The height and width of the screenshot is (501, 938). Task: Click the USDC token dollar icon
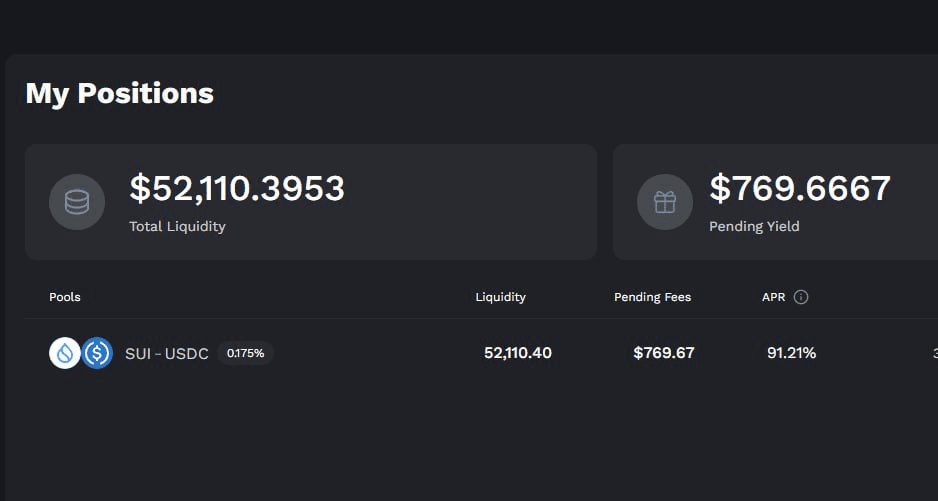coord(97,353)
